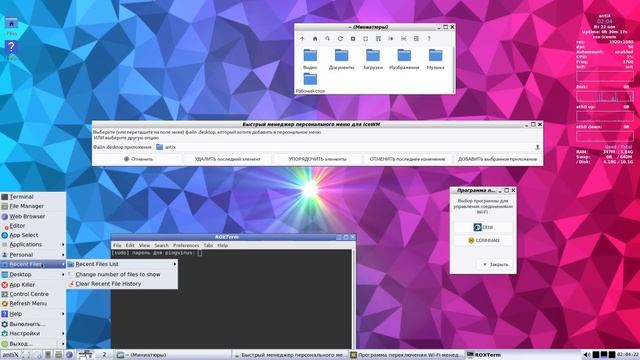Viewport: 640px width, 360px height.
Task: Open the Музыка folder
Action: coord(436,59)
